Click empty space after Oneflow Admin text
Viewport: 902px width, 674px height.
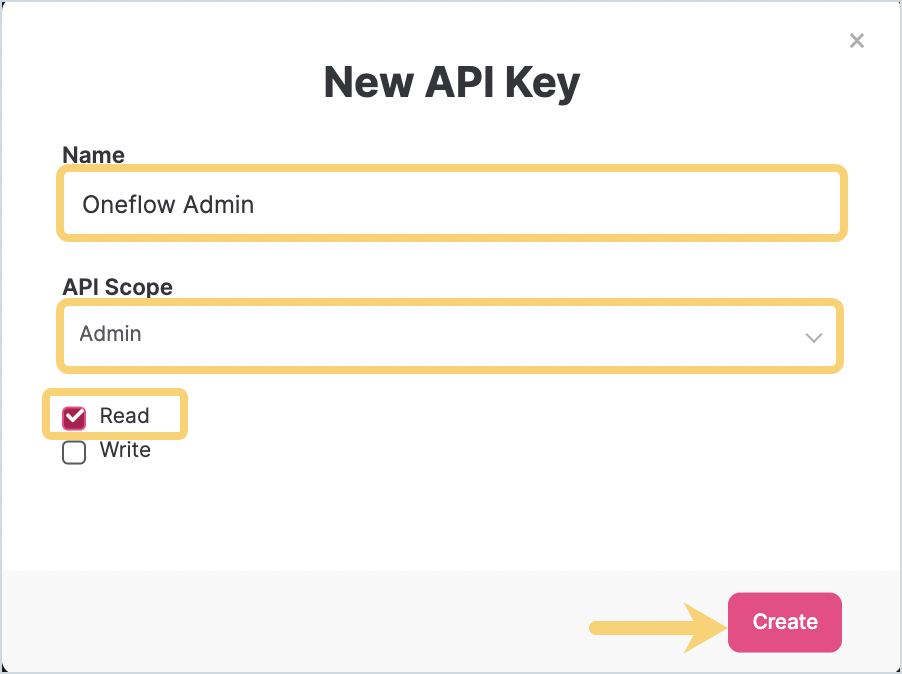[x=550, y=205]
